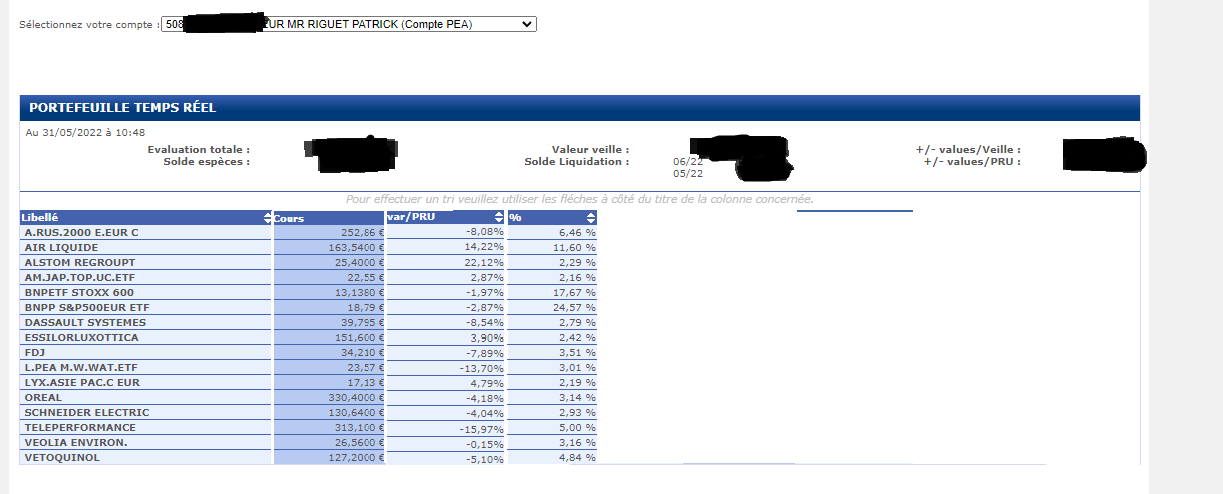The width and height of the screenshot is (1223, 494).
Task: Select the BNPETF STOXX 600 row label
Action: click(x=79, y=292)
